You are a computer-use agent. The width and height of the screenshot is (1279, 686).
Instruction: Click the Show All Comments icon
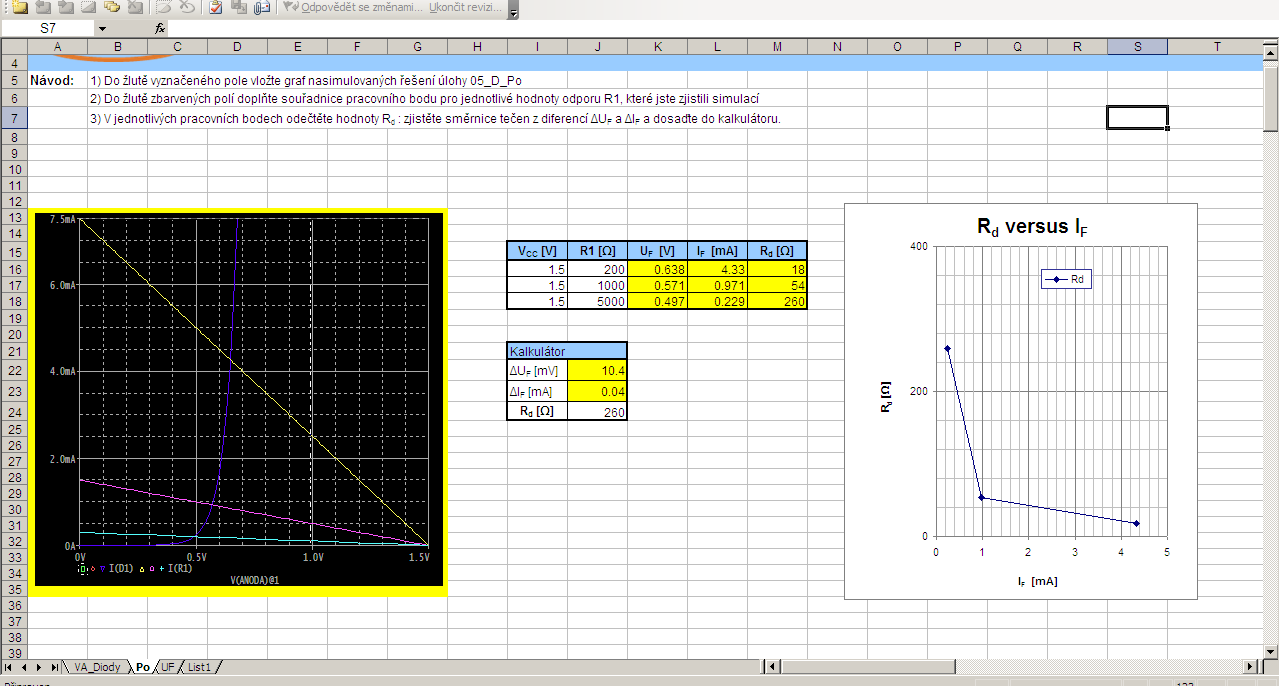tap(111, 7)
